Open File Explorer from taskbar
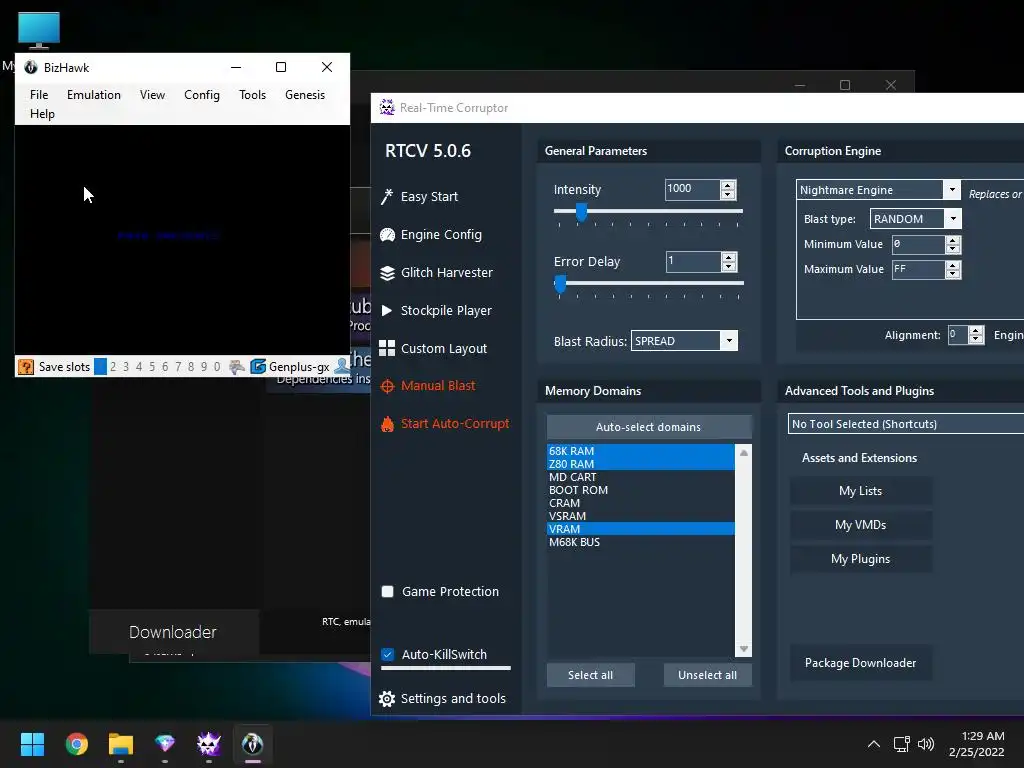The image size is (1024, 768). click(x=121, y=744)
